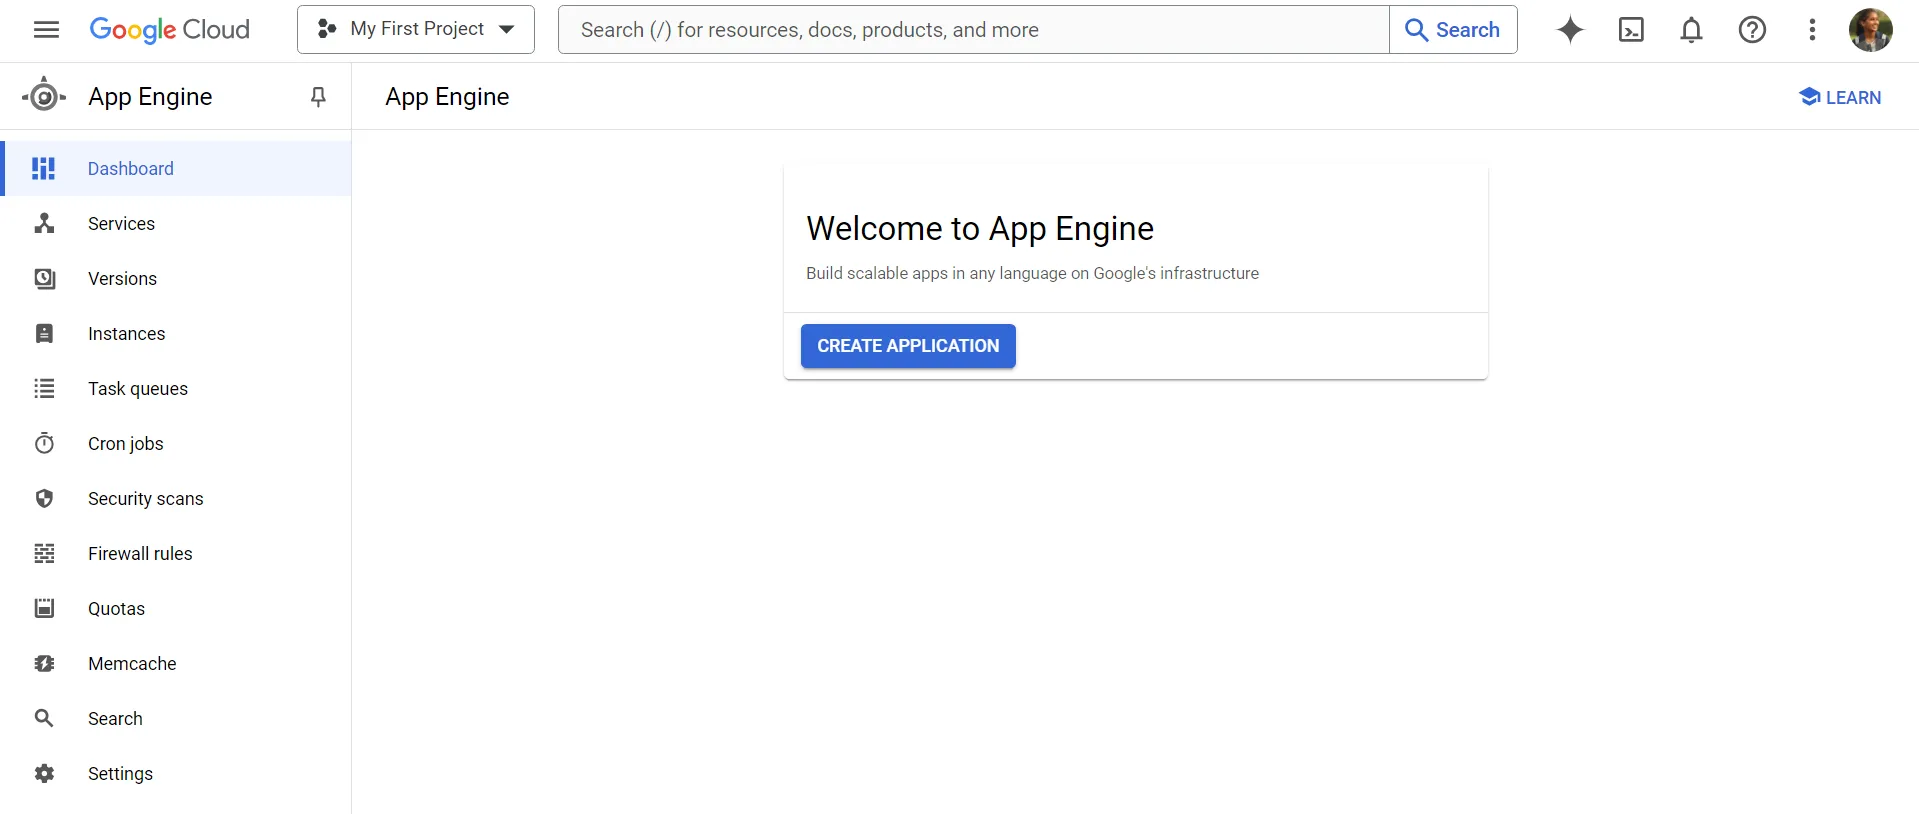Image resolution: width=1919 pixels, height=814 pixels.
Task: Activate Cloud Shell terminal icon
Action: point(1631,30)
